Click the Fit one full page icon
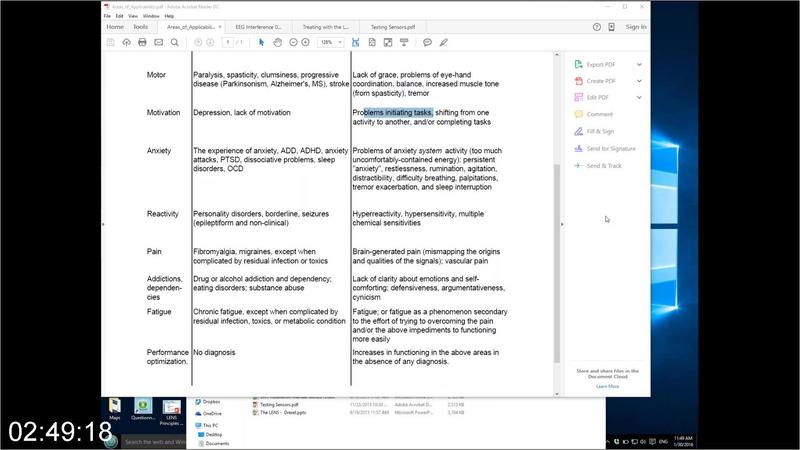Image resolution: width=800 pixels, height=450 pixels. pos(372,42)
